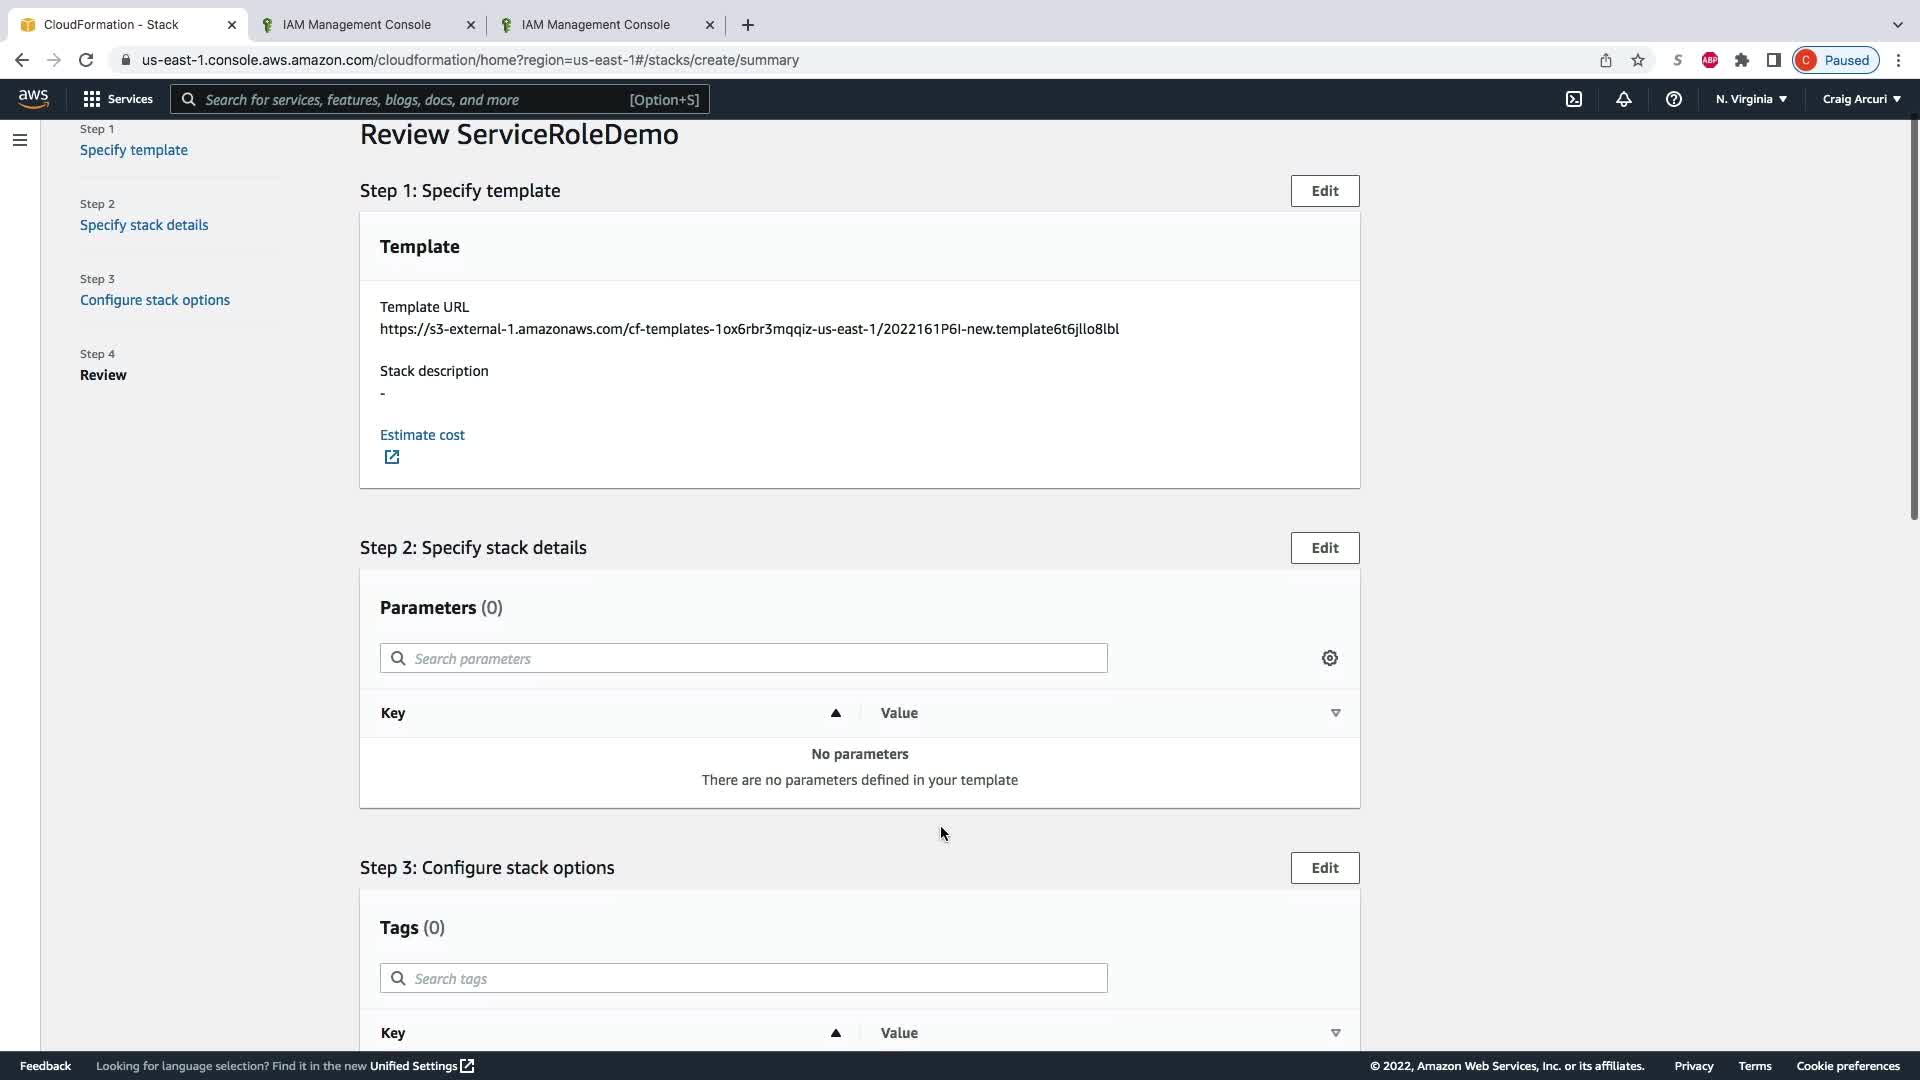Click the page vertical scrollbar

coord(1914,320)
